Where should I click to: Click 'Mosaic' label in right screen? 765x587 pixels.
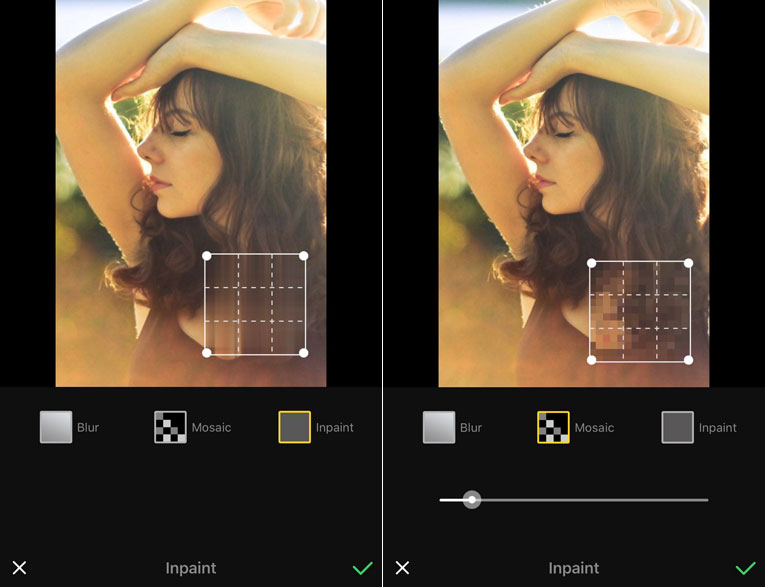tap(594, 427)
